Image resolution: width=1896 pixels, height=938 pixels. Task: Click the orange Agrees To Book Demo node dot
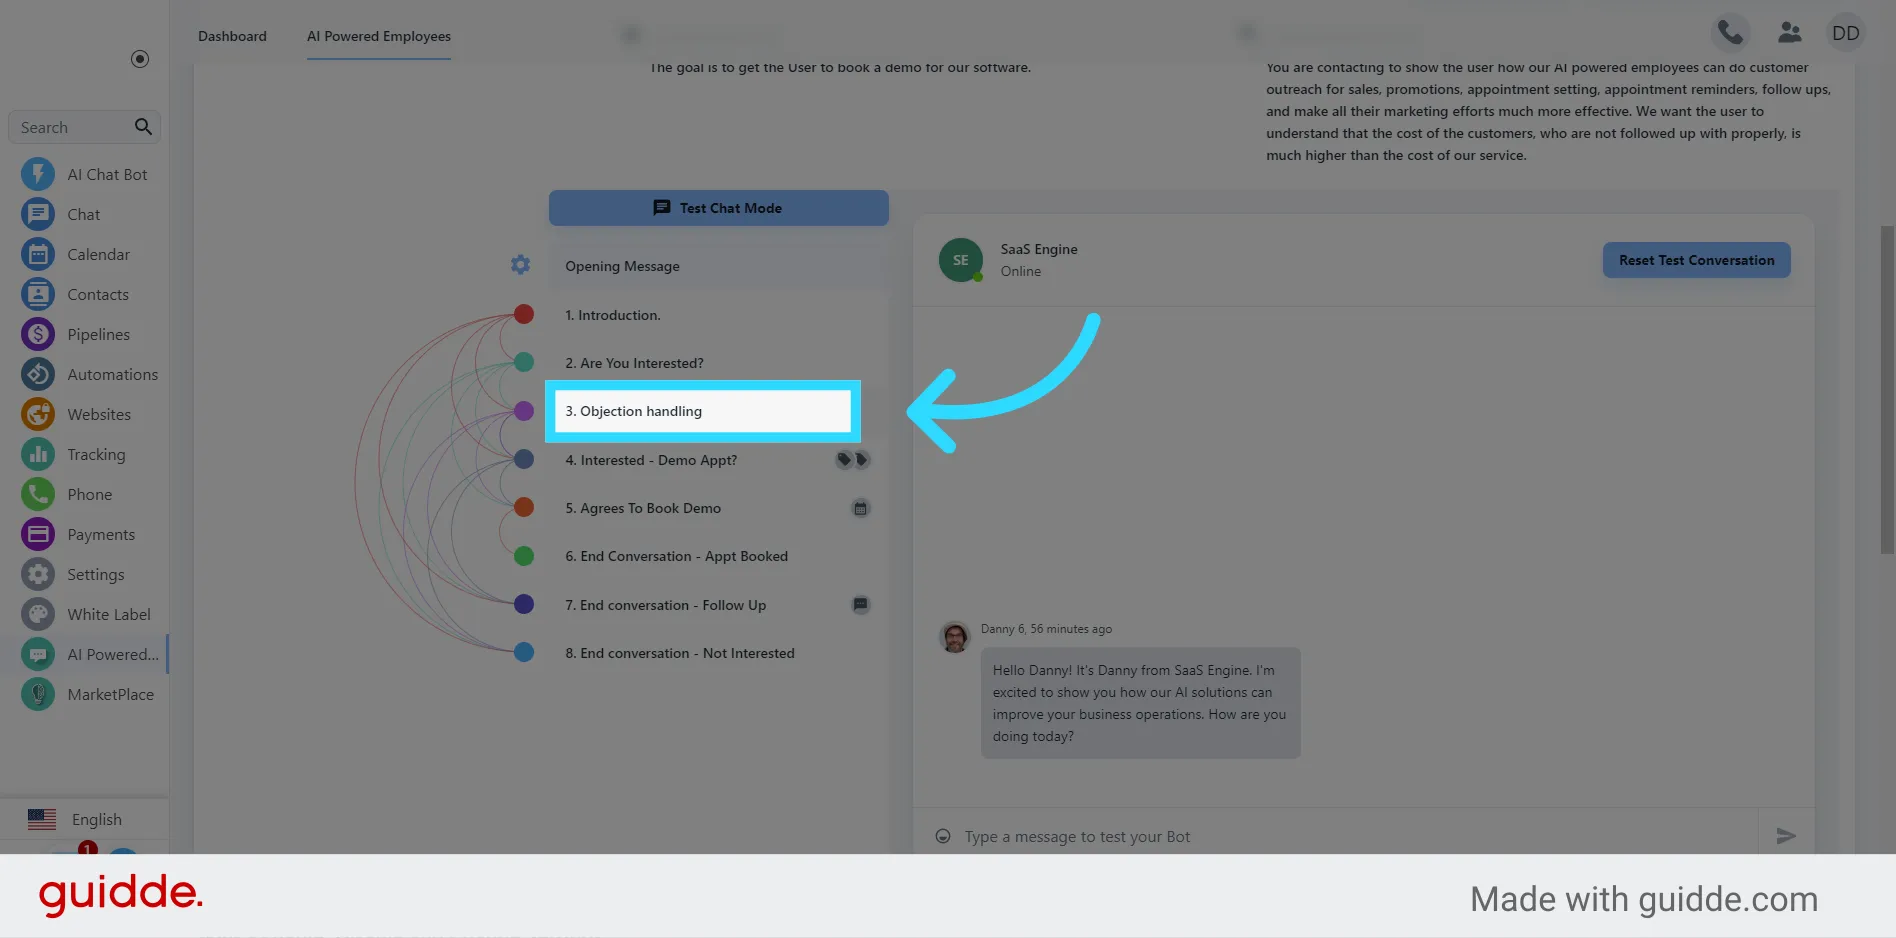click(523, 507)
